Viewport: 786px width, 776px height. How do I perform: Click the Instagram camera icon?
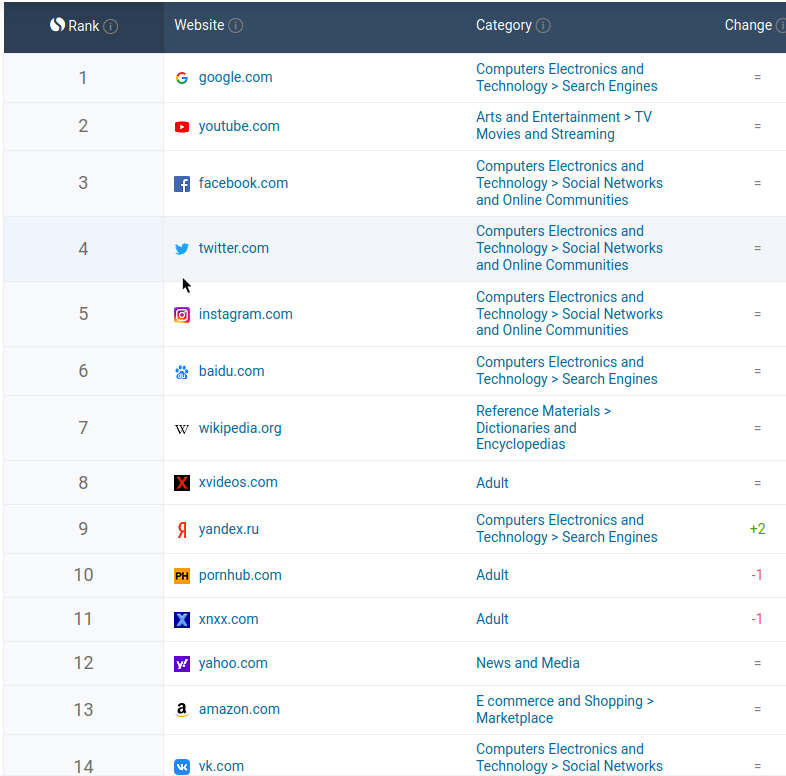click(181, 315)
